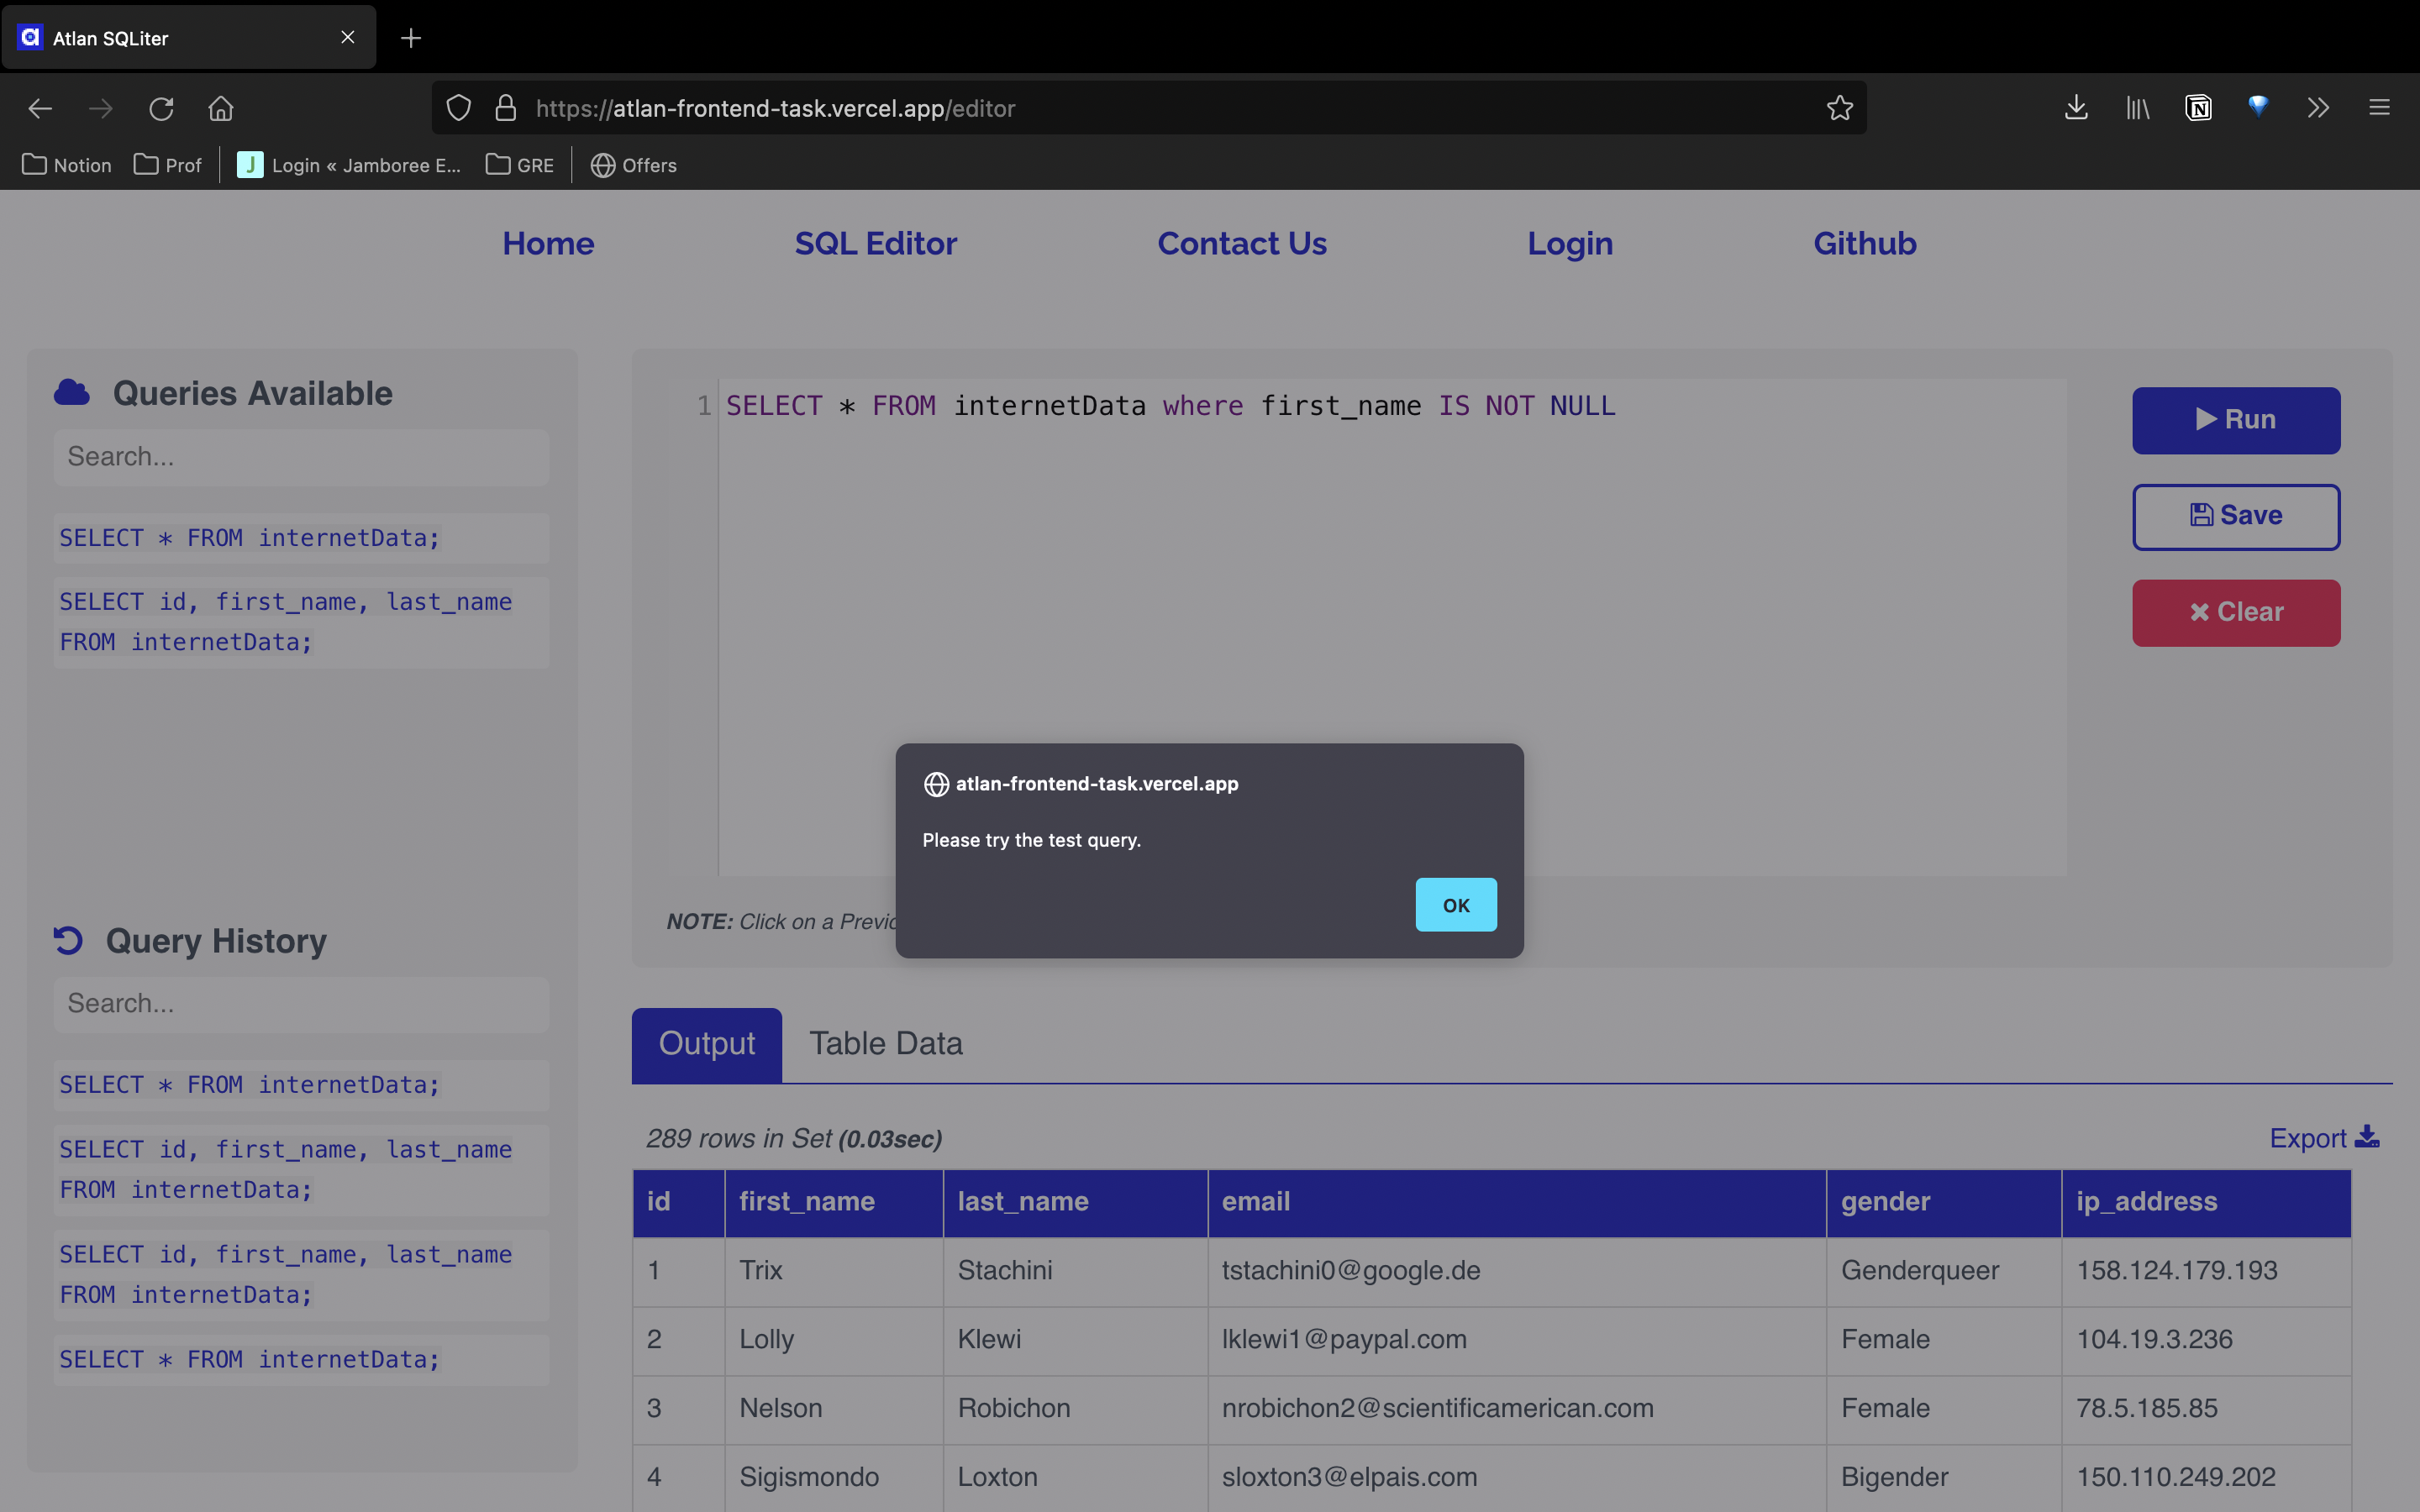Click the tracking protection shield icon
The height and width of the screenshot is (1512, 2420).
pos(459,108)
